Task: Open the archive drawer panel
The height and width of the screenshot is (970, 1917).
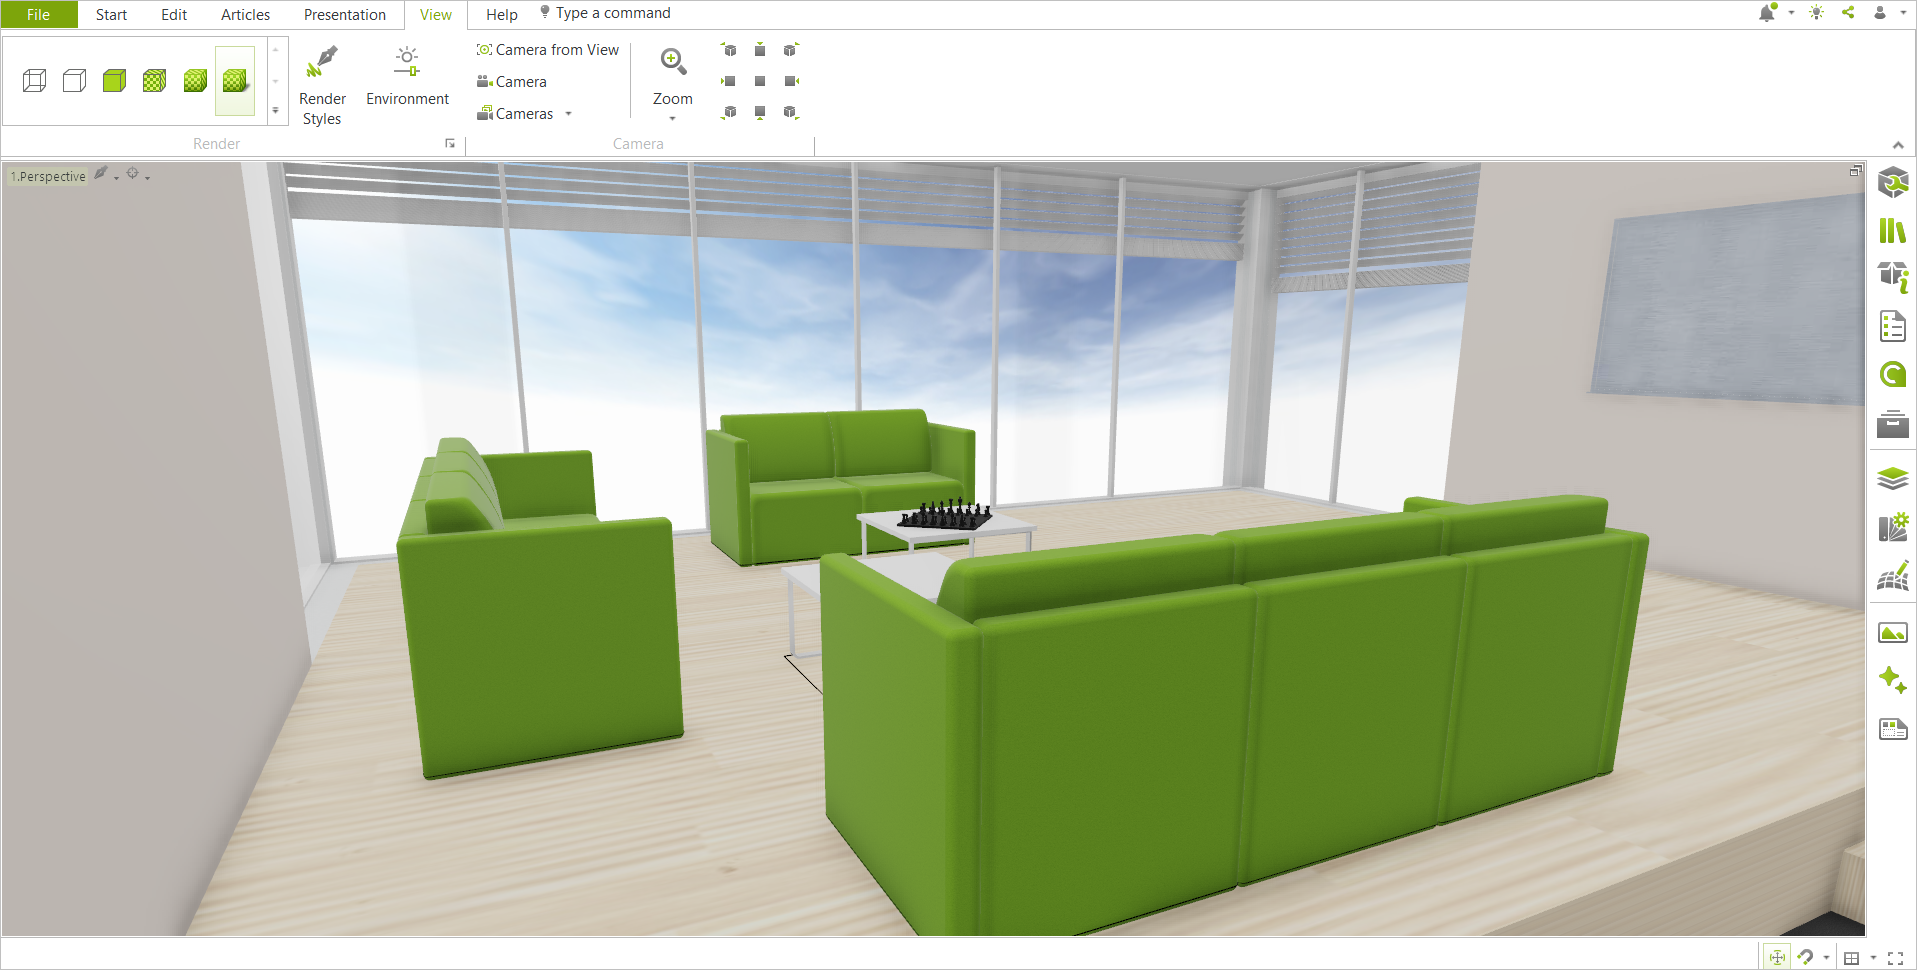Action: 1893,424
